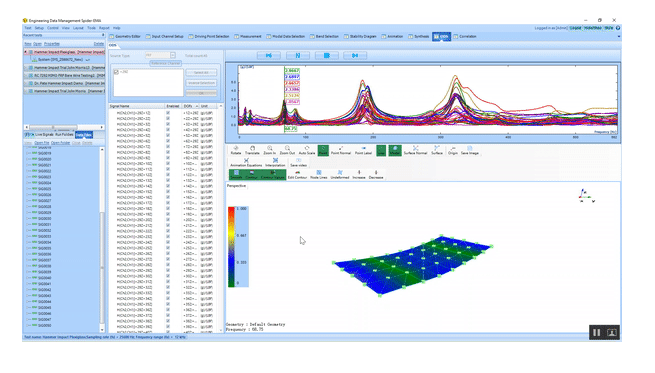
Task: Open the Geometry Editor tab
Action: [125, 36]
